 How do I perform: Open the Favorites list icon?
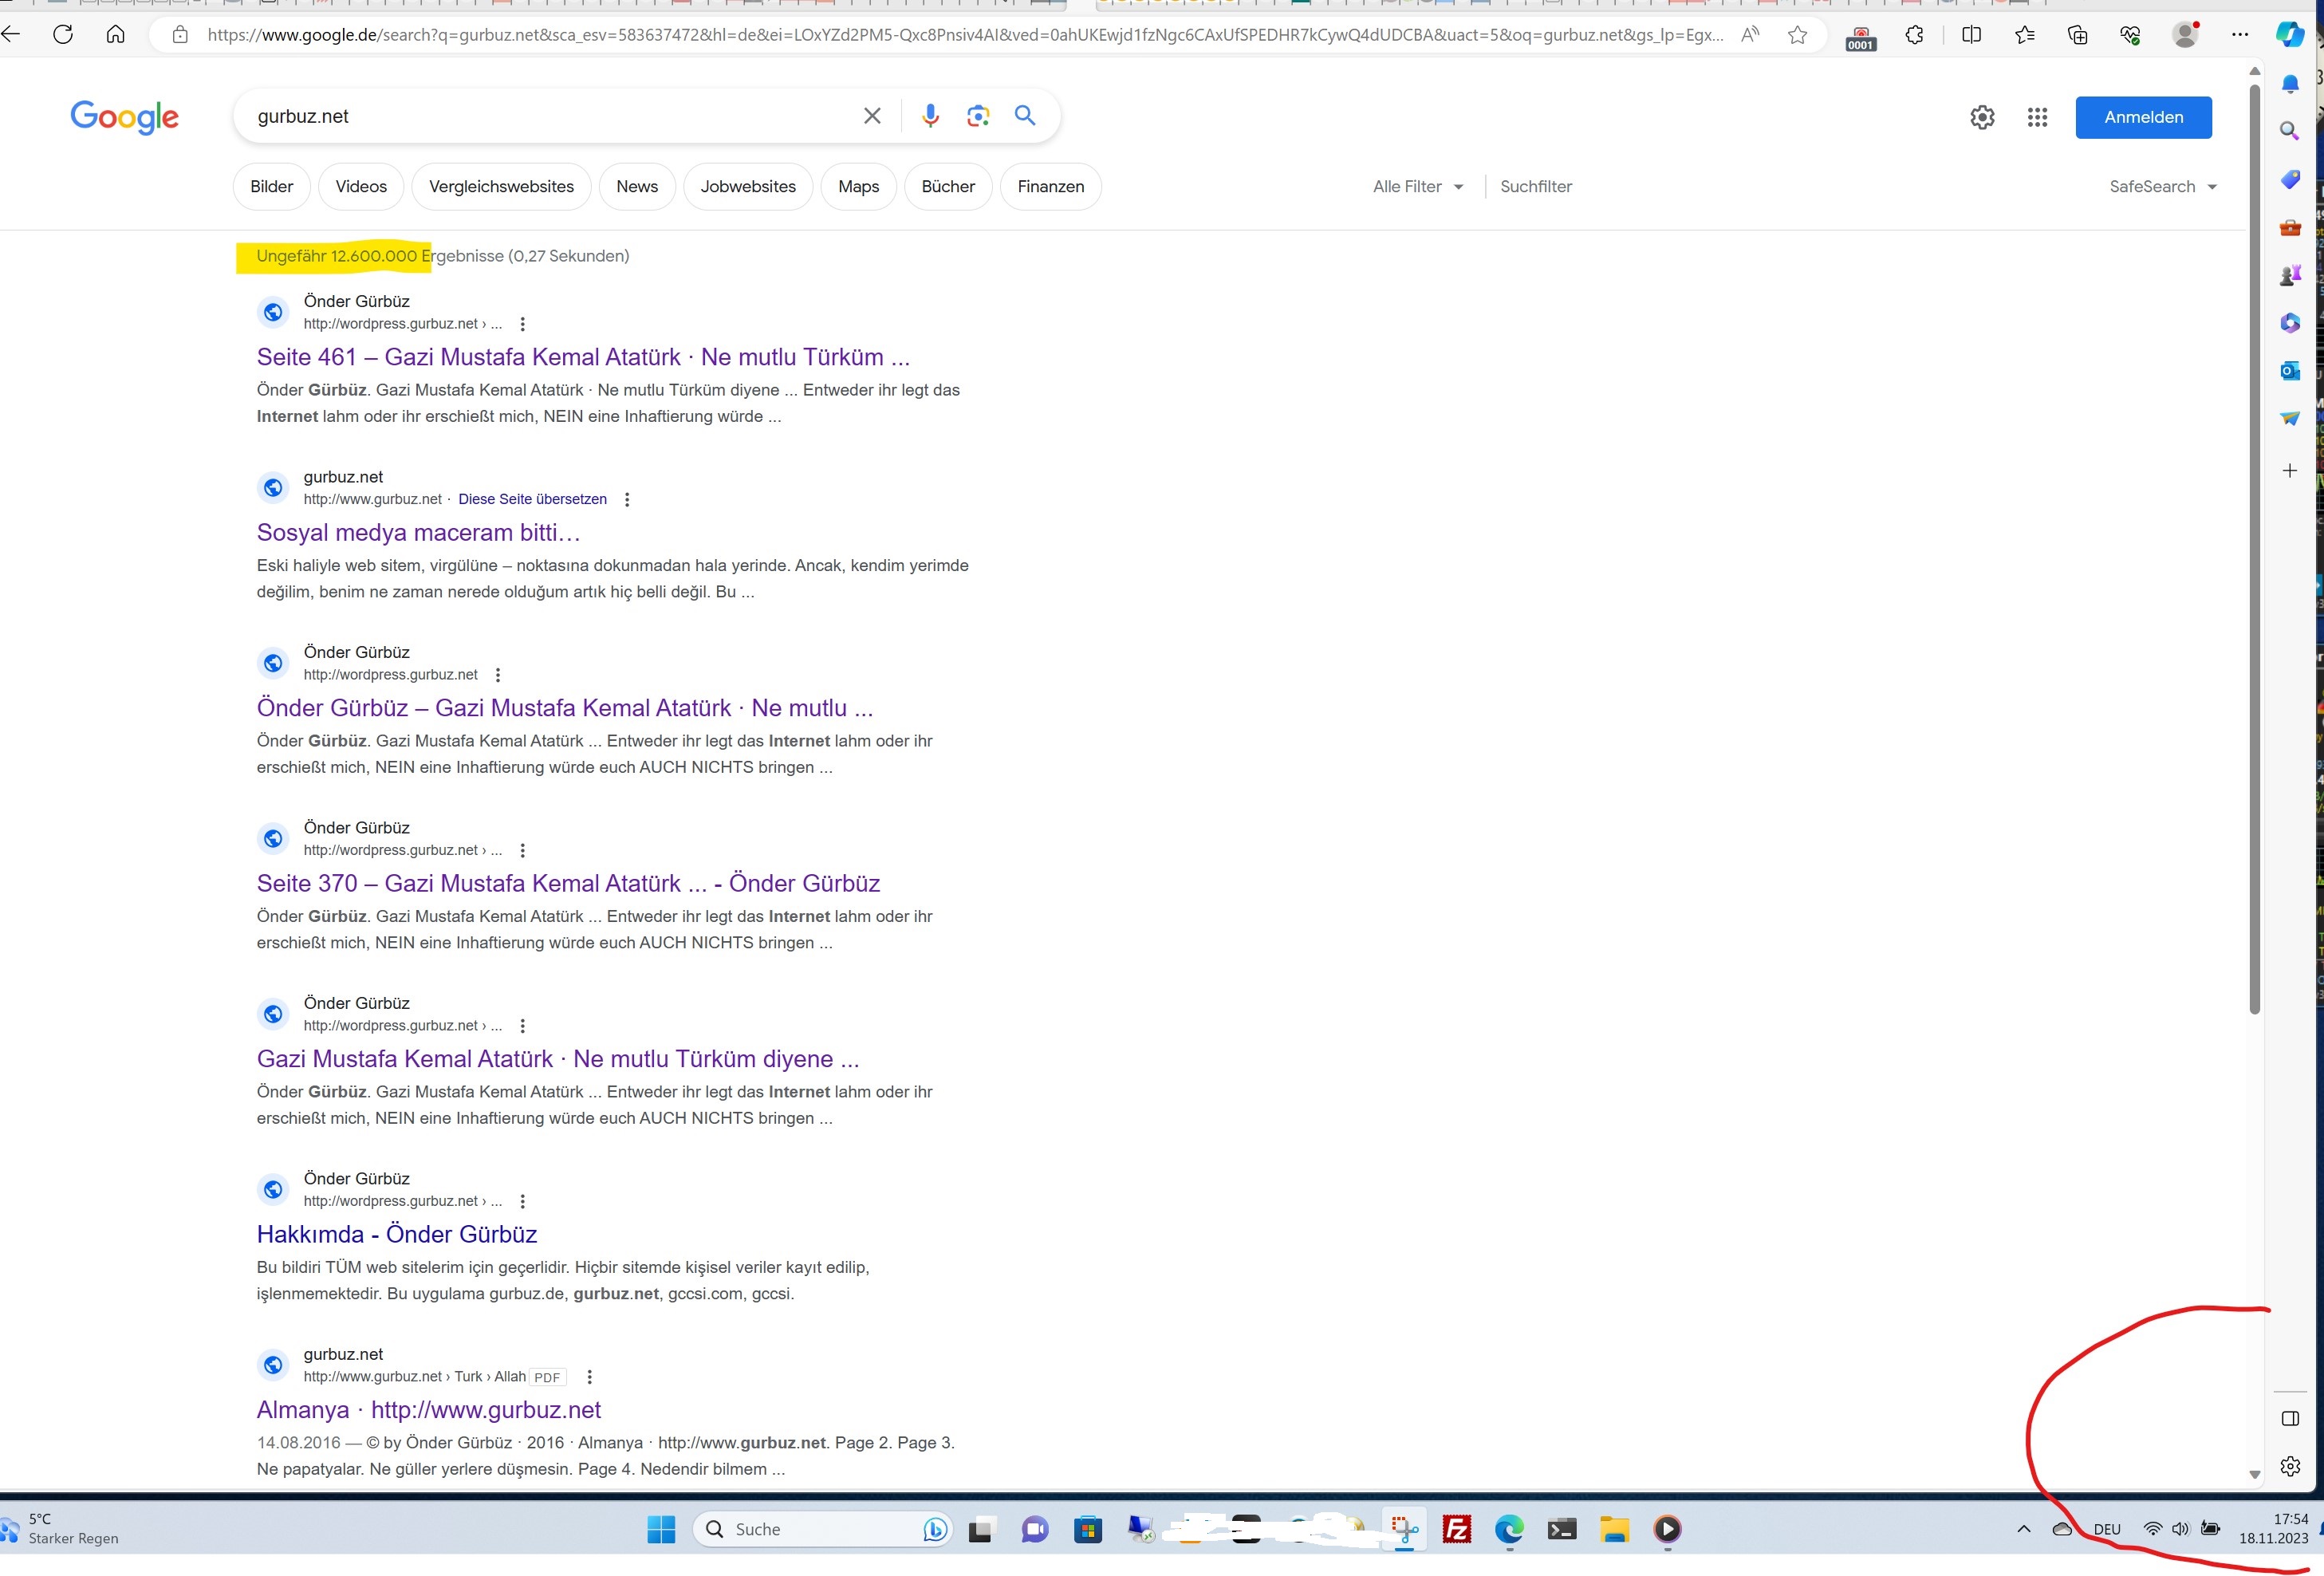pyautogui.click(x=2025, y=35)
